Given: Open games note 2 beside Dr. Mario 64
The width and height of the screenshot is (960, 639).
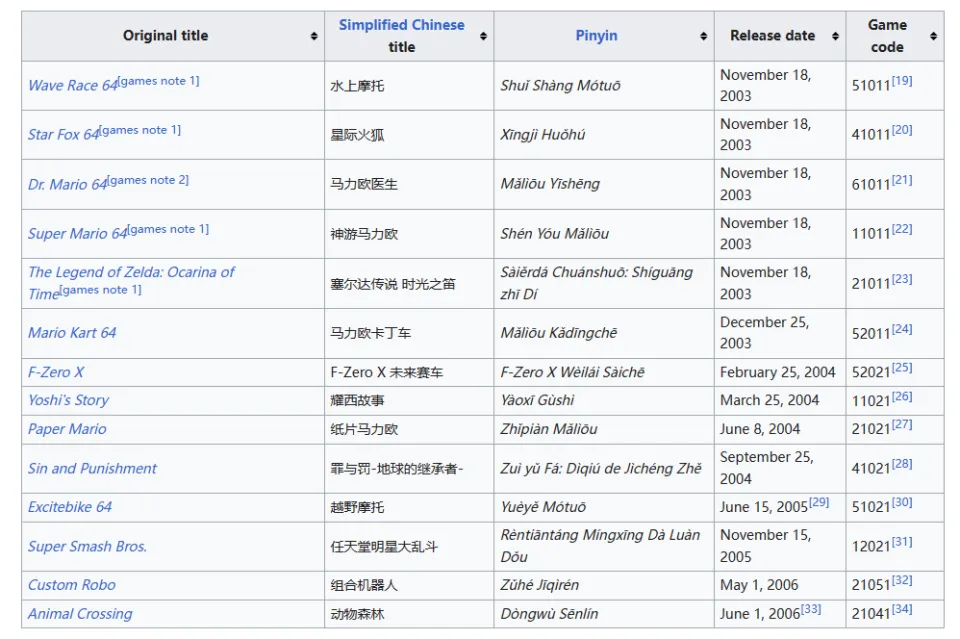Looking at the screenshot, I should click(149, 180).
